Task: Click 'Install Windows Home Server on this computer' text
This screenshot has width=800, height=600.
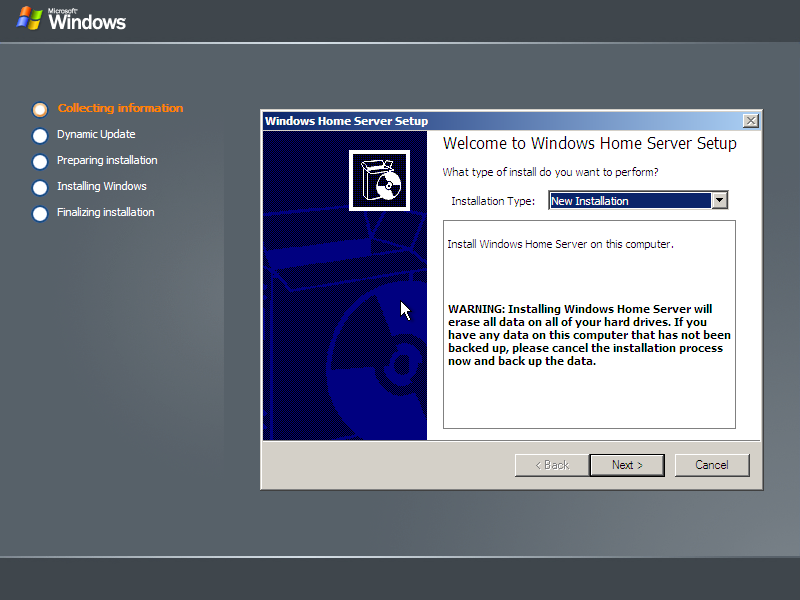Action: point(561,244)
